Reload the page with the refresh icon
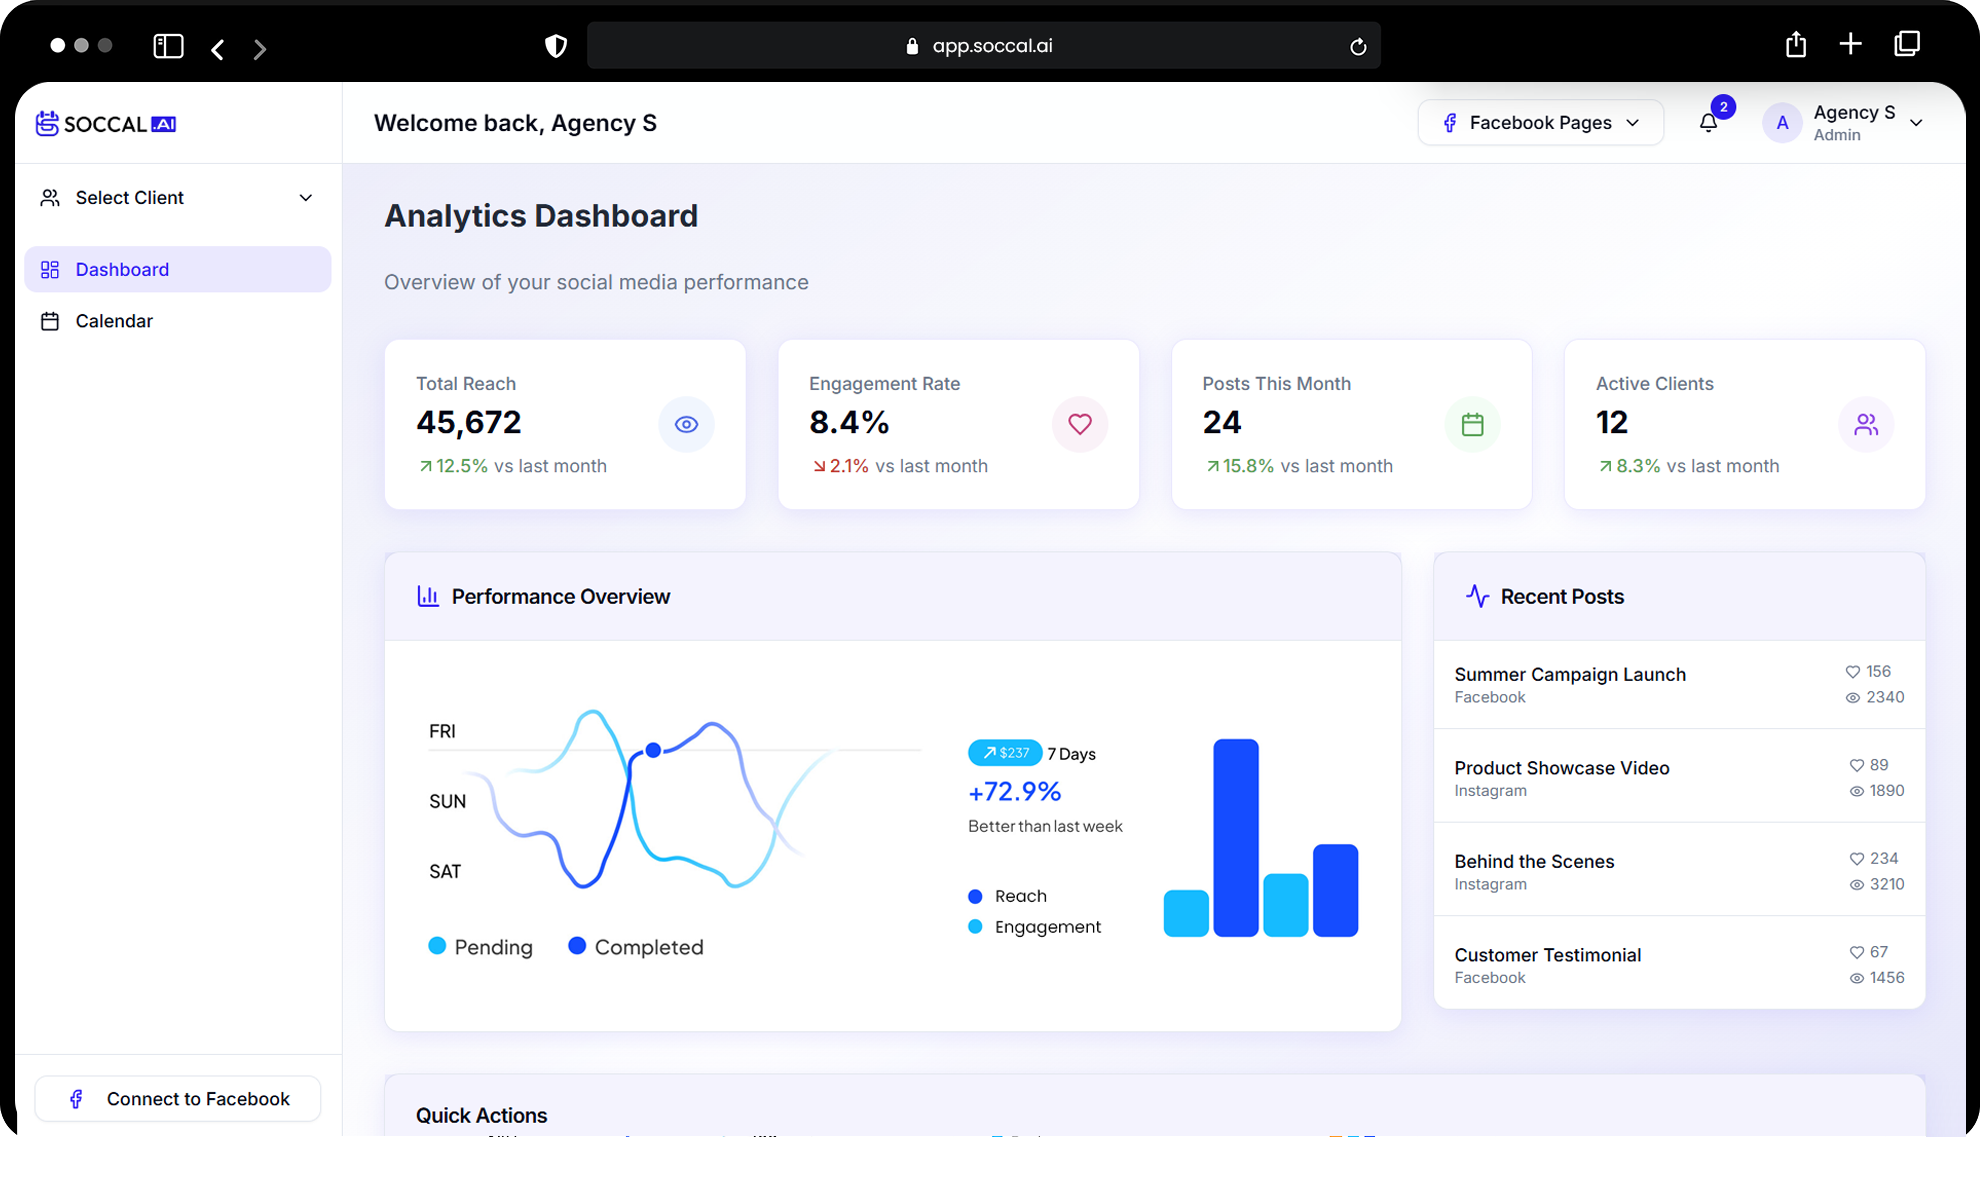This screenshot has height=1185, width=1980. (1358, 47)
